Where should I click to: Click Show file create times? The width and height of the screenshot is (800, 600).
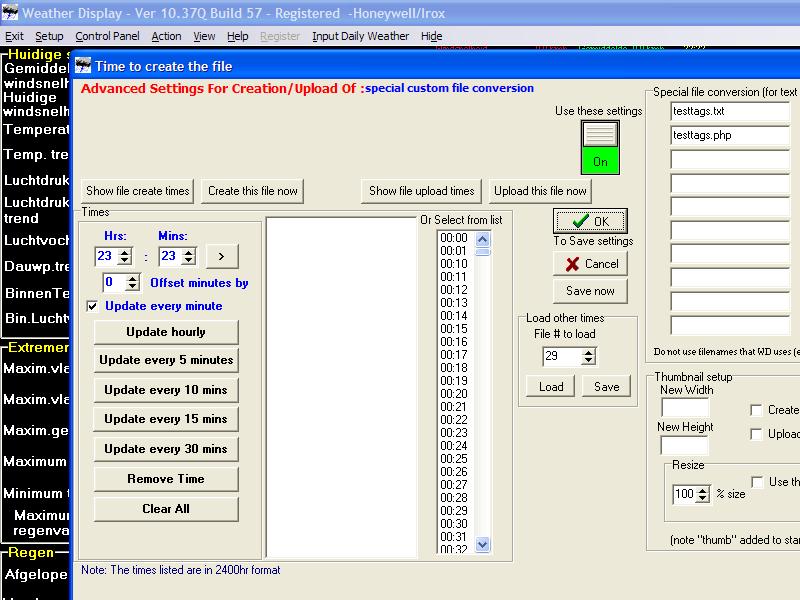(x=137, y=191)
